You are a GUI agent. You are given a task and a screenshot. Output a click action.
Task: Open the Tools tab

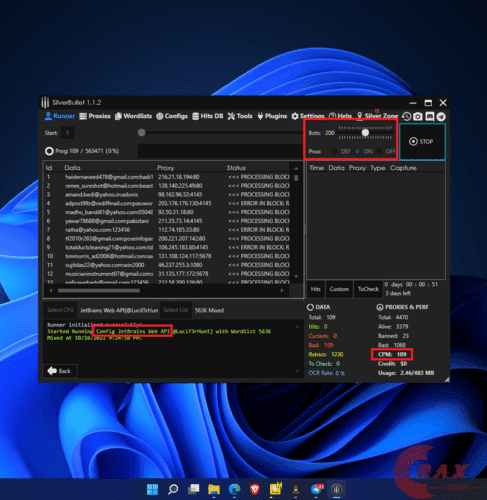pos(240,116)
